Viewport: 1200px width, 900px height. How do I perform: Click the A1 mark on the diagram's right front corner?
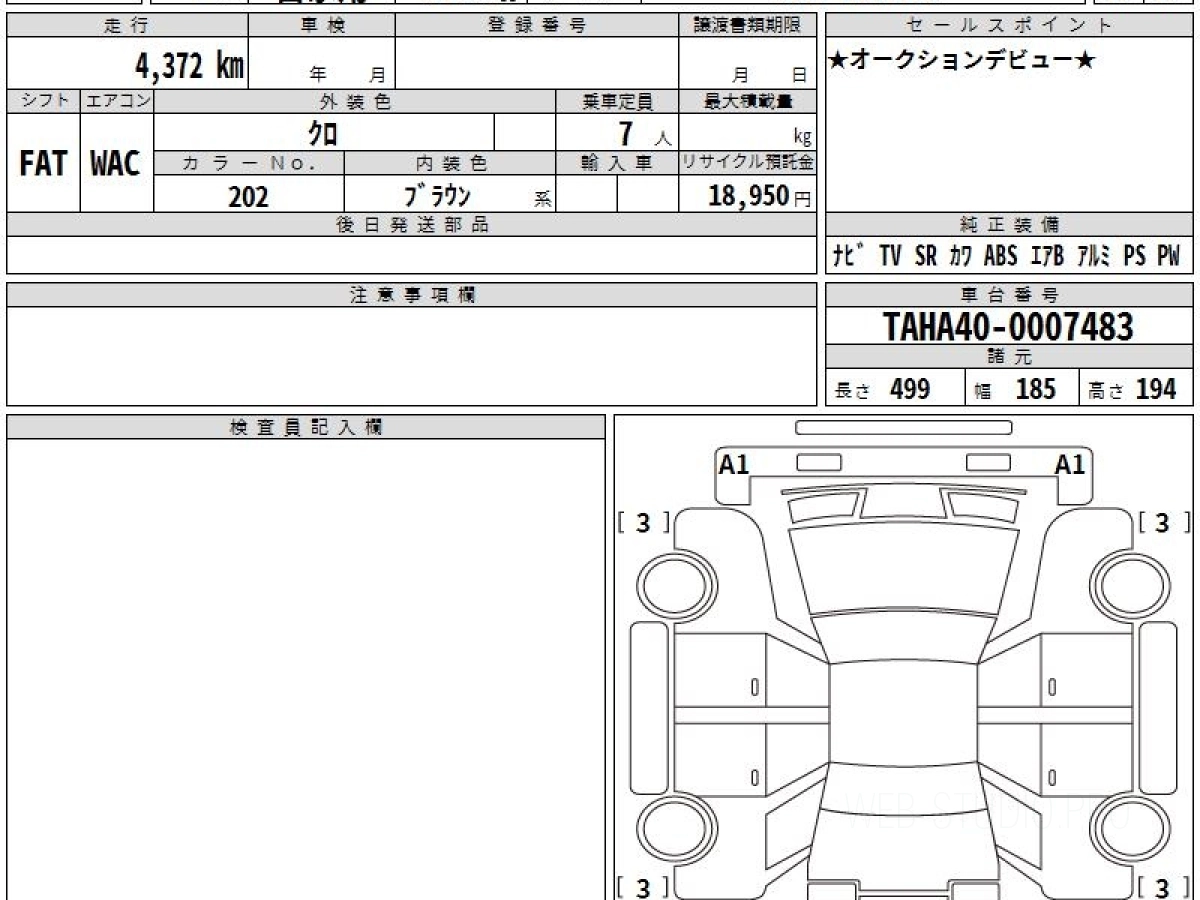coord(1070,464)
